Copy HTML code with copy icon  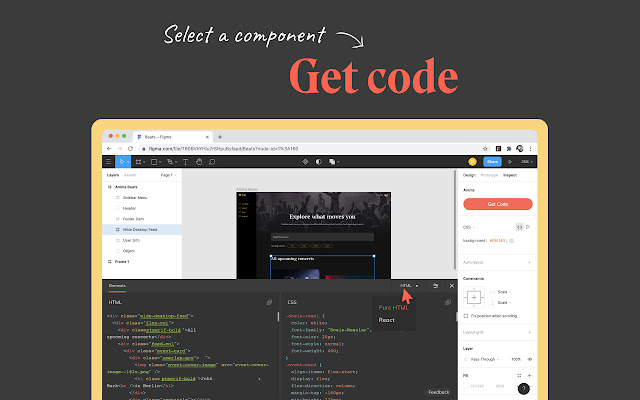click(269, 302)
